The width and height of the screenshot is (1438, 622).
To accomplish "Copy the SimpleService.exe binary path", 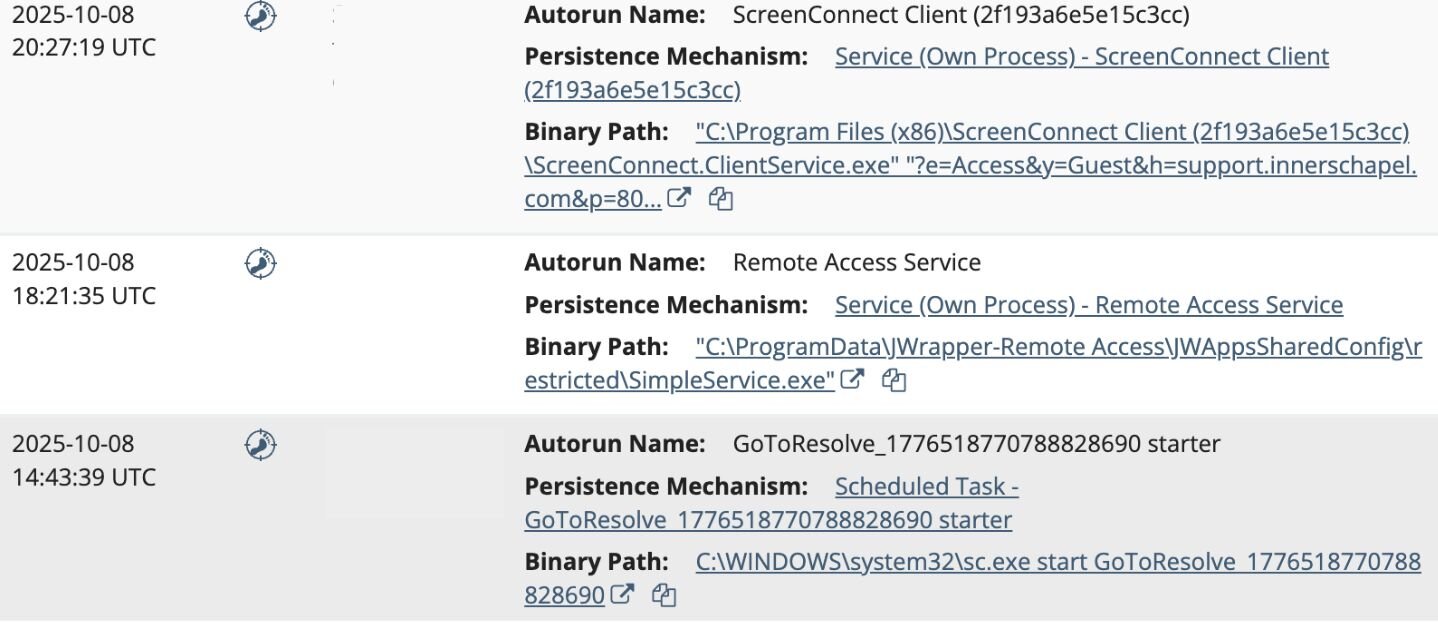I will (x=894, y=380).
